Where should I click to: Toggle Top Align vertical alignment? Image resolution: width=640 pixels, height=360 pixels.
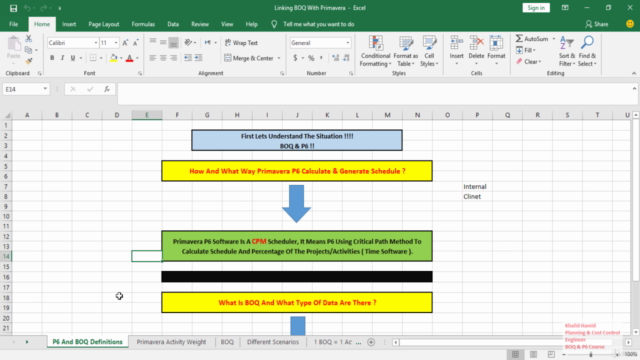coord(153,42)
